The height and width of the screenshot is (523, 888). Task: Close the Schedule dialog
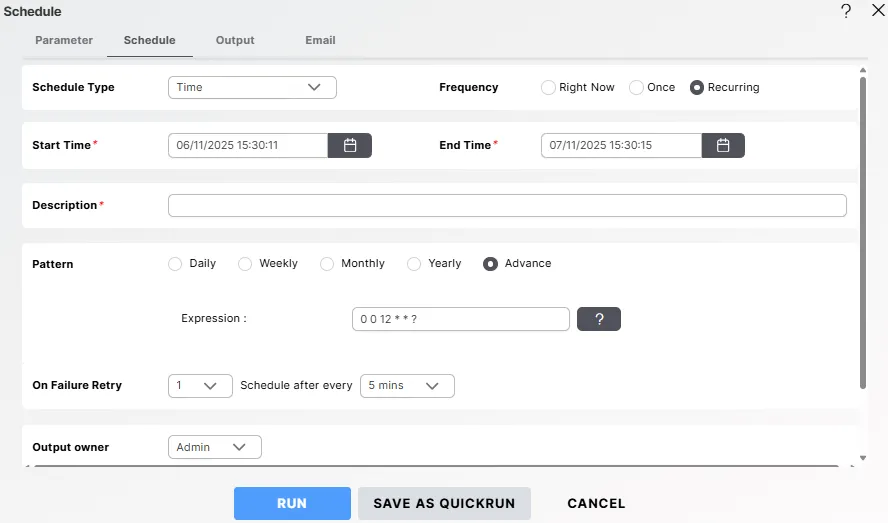pyautogui.click(x=877, y=11)
